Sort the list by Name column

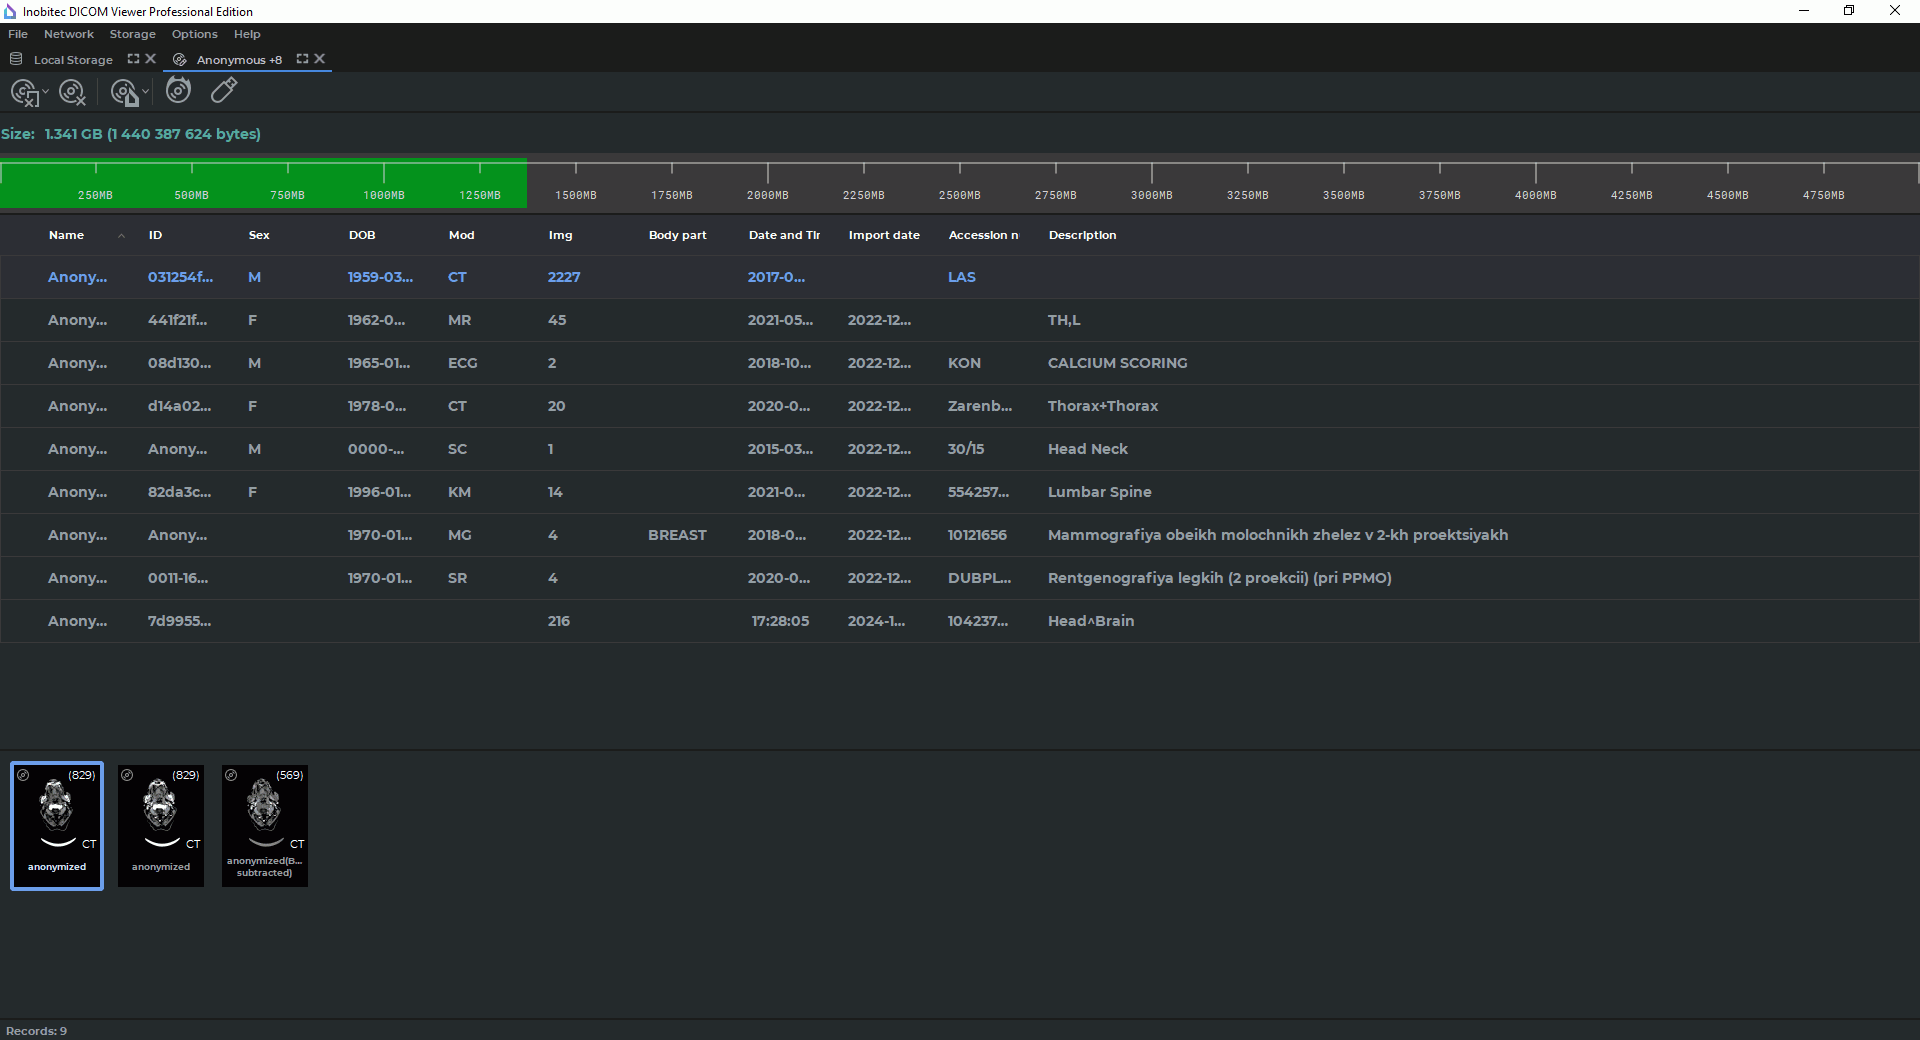(67, 235)
